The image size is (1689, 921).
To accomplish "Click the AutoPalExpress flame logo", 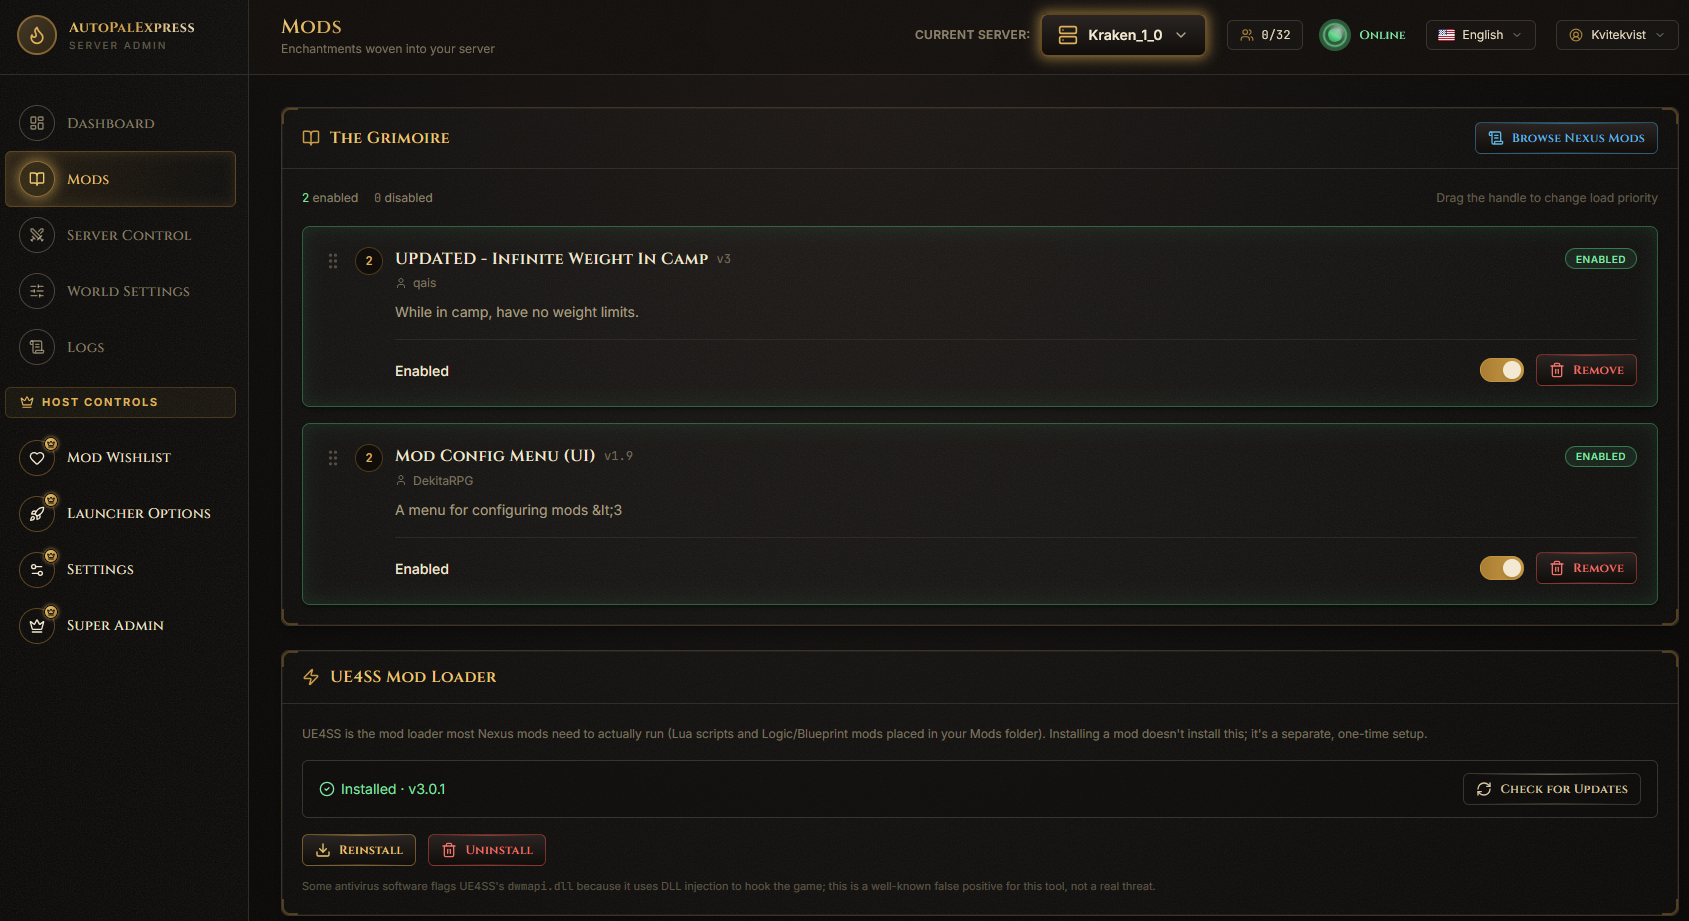I will click(x=37, y=35).
